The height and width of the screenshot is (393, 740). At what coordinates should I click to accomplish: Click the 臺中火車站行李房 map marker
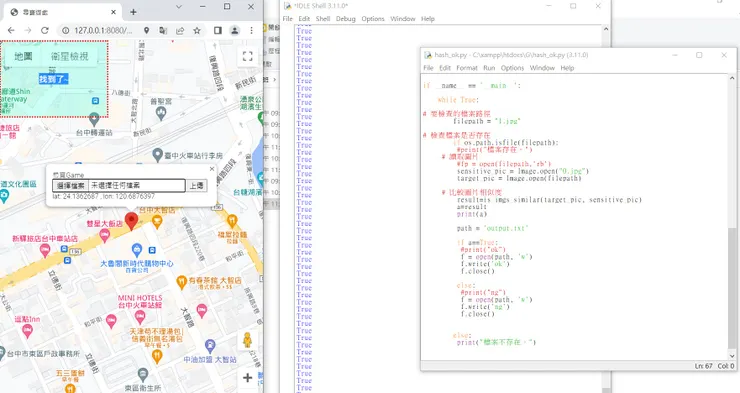pyautogui.click(x=158, y=154)
